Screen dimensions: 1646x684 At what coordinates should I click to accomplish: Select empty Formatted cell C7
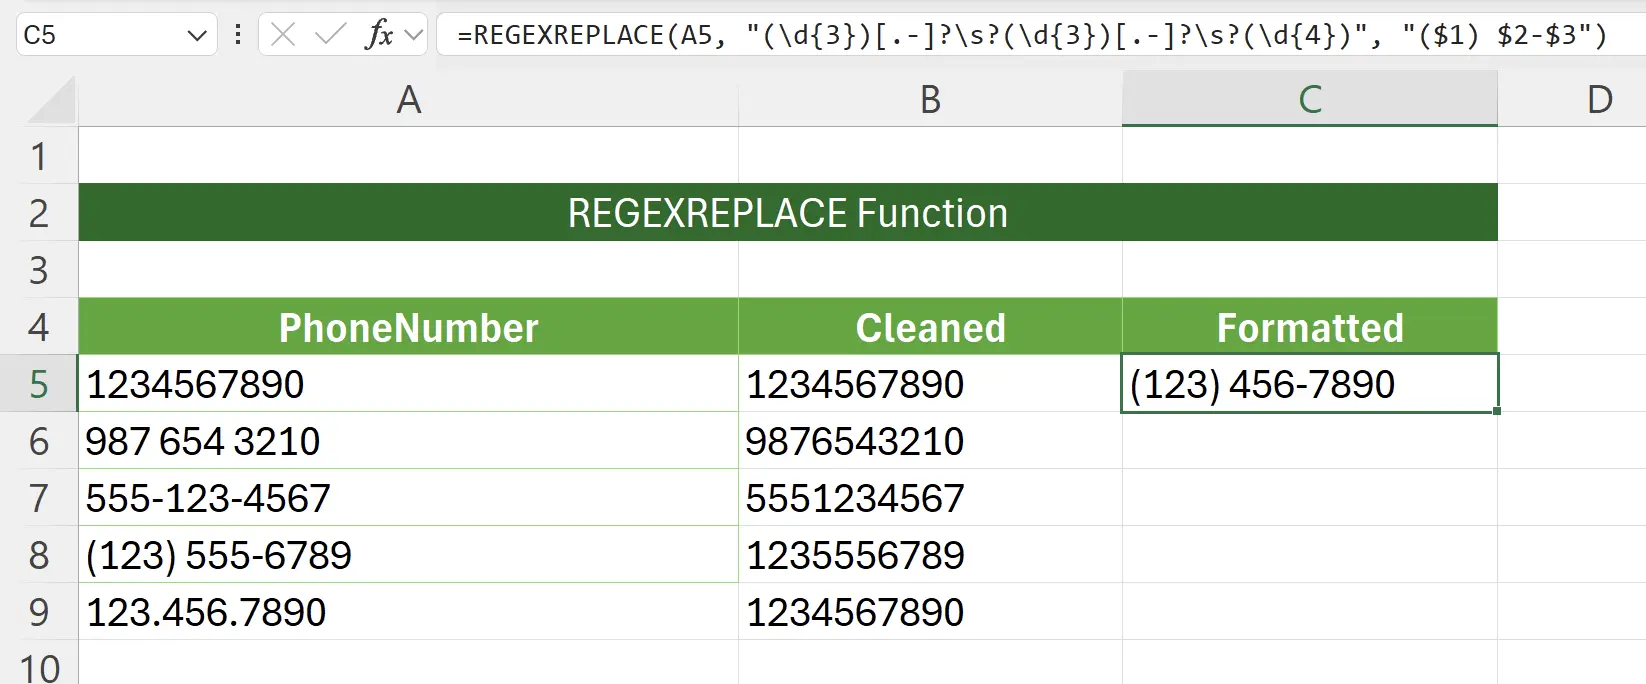[1310, 498]
